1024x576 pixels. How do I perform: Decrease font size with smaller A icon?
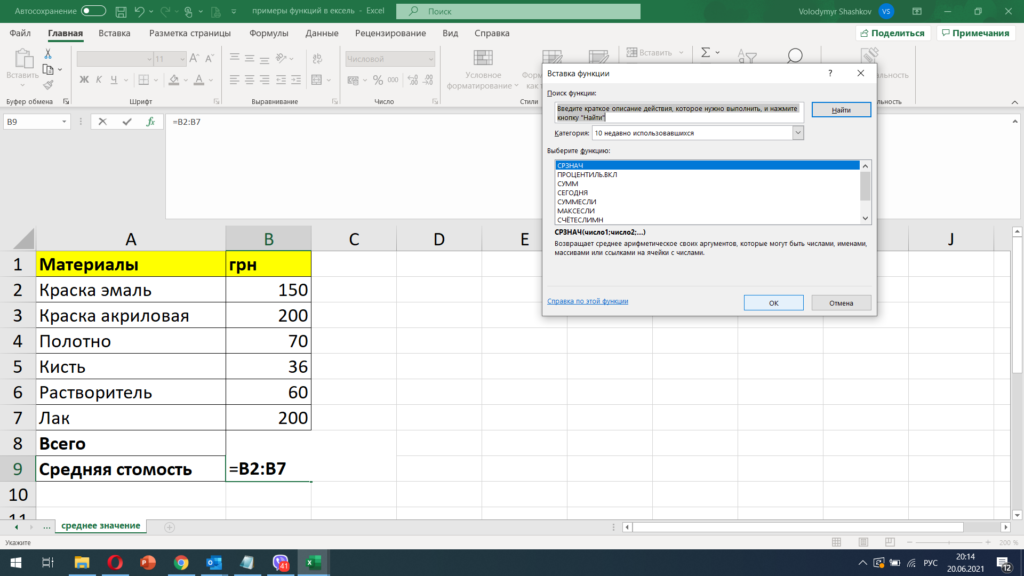pos(209,59)
